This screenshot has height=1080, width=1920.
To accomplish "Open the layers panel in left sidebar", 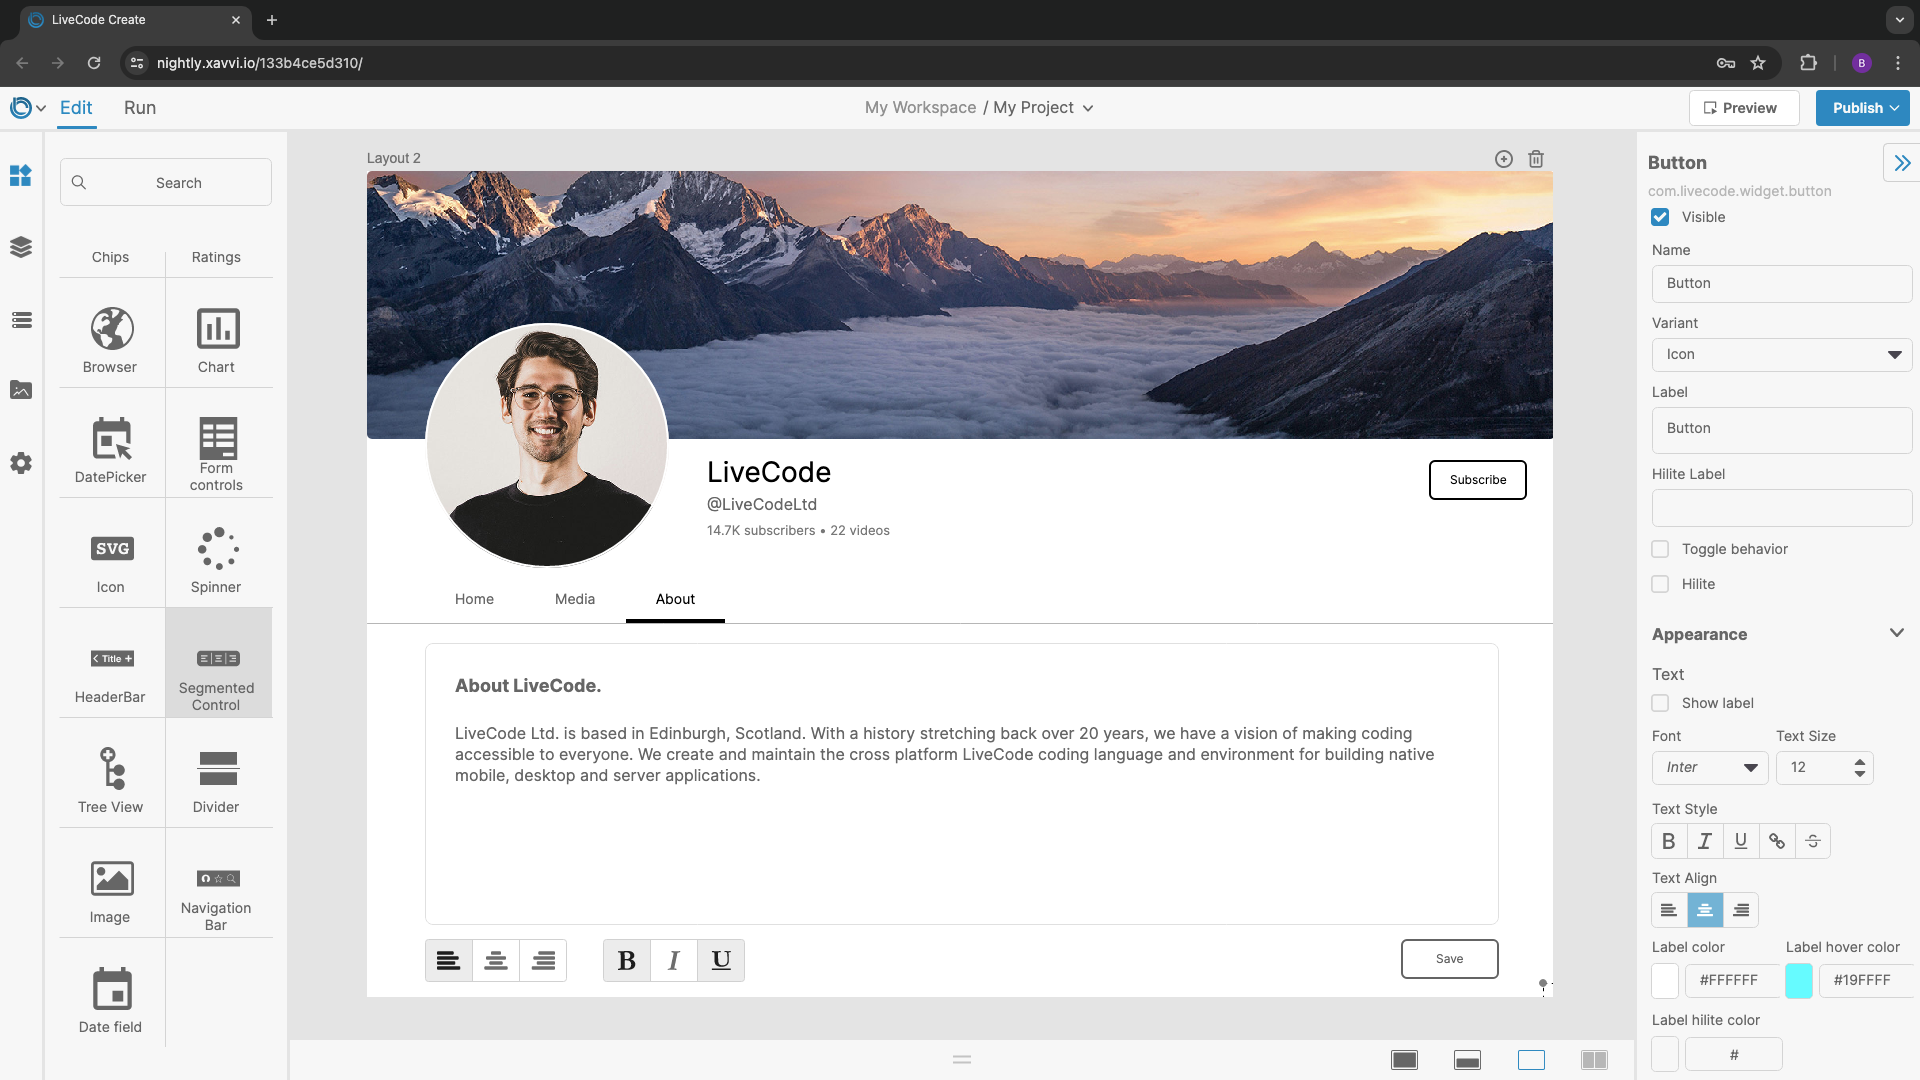I will 21,247.
